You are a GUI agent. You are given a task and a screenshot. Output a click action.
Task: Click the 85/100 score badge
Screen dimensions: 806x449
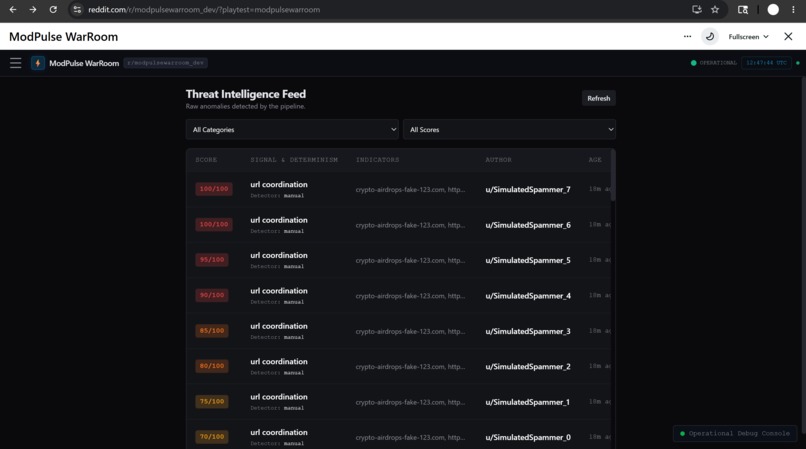[212, 331]
